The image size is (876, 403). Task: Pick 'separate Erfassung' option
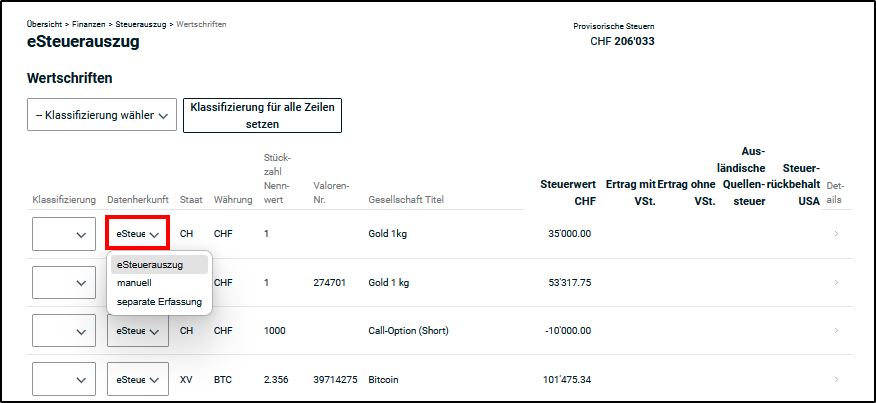click(x=159, y=301)
